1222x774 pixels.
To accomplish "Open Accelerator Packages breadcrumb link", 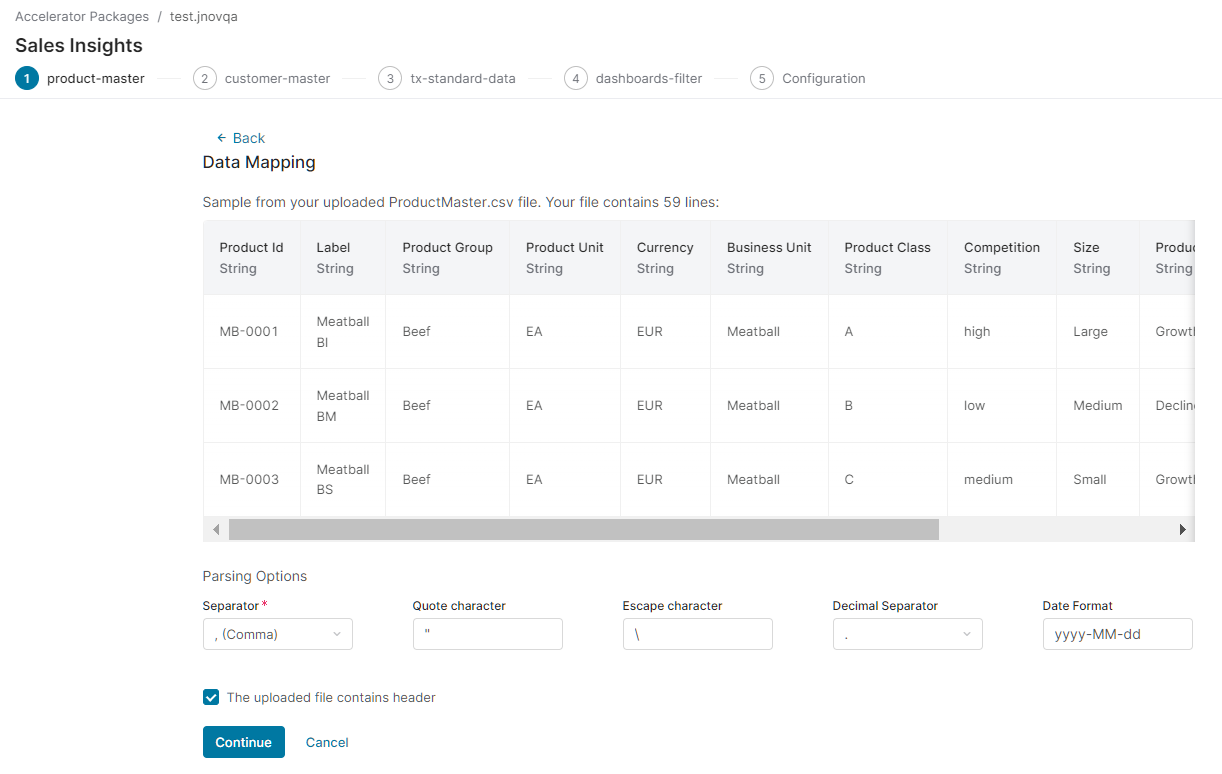I will point(82,16).
